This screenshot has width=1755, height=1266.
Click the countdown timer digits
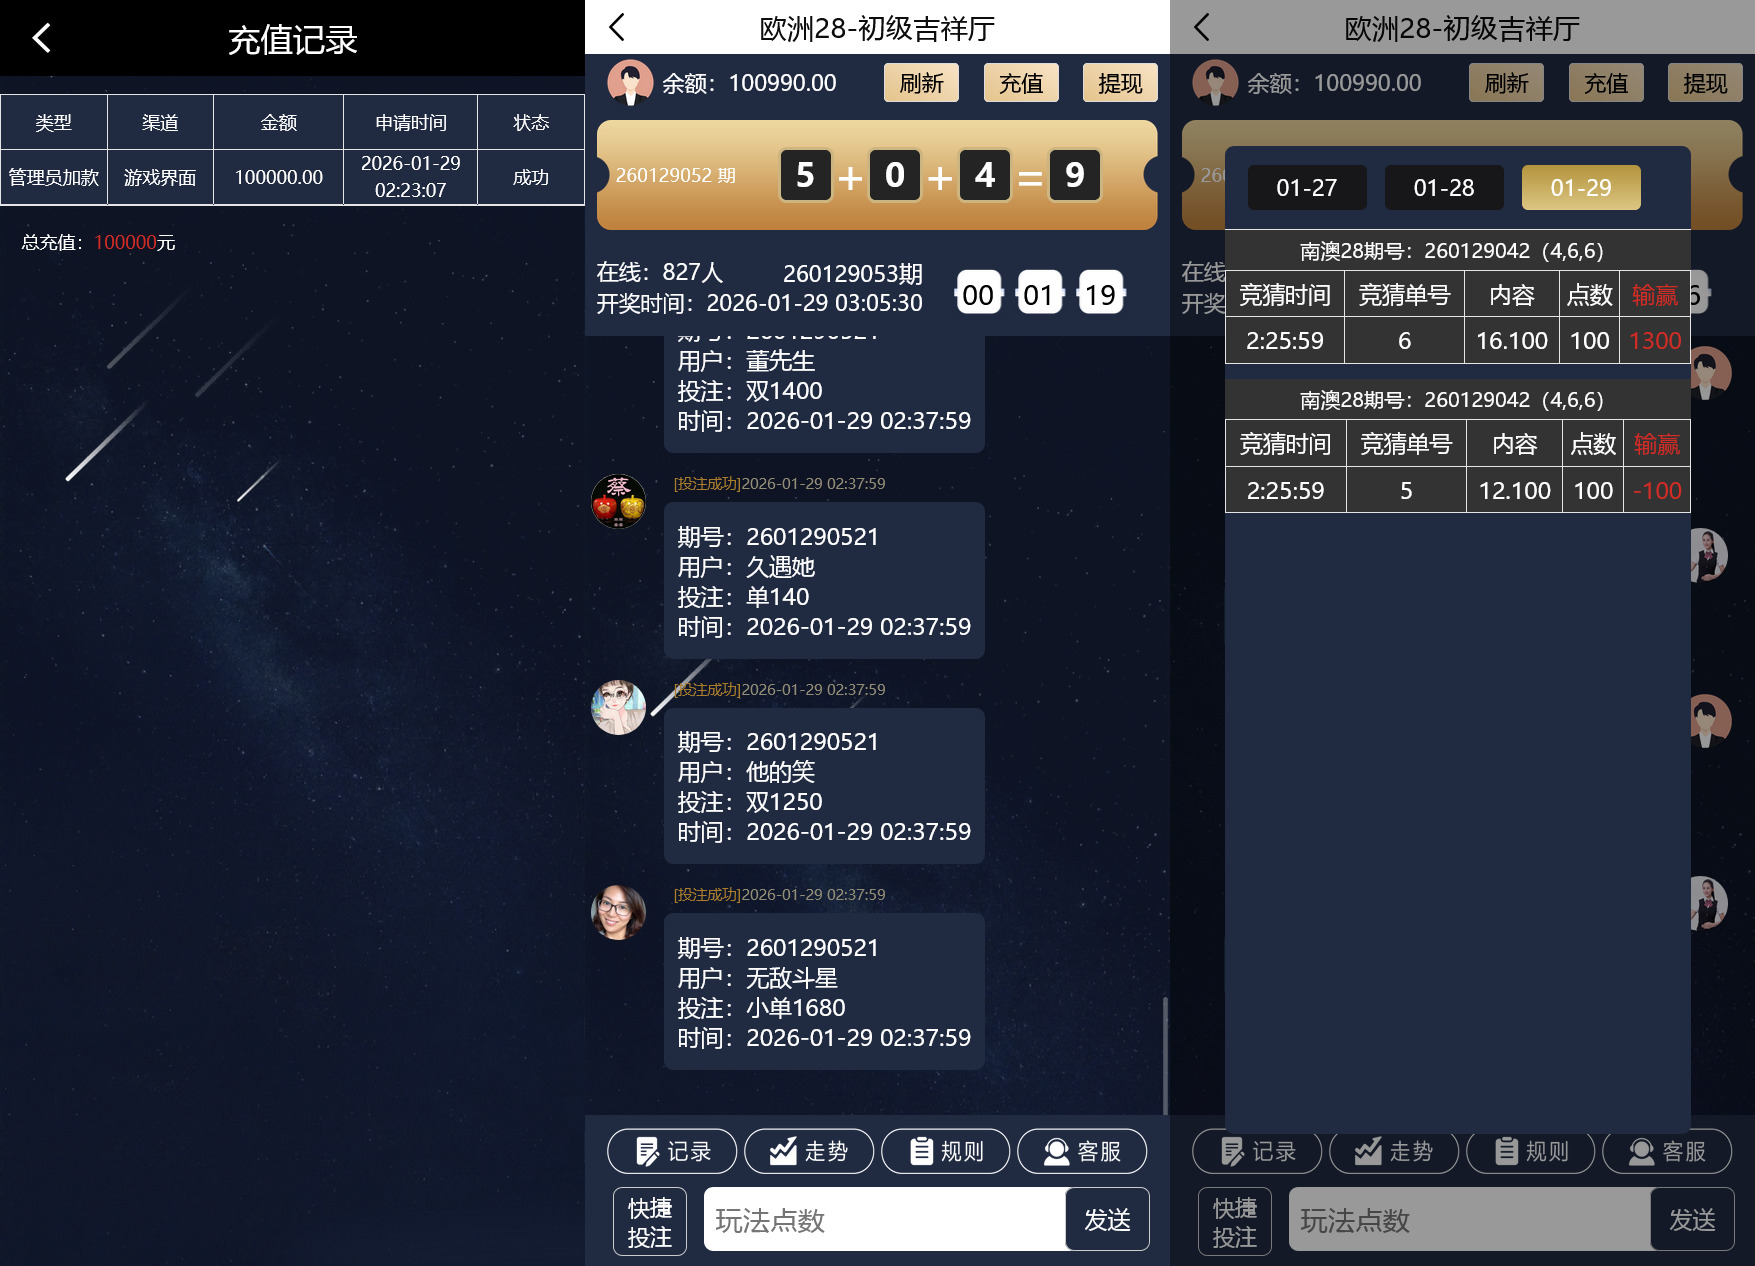(1039, 293)
